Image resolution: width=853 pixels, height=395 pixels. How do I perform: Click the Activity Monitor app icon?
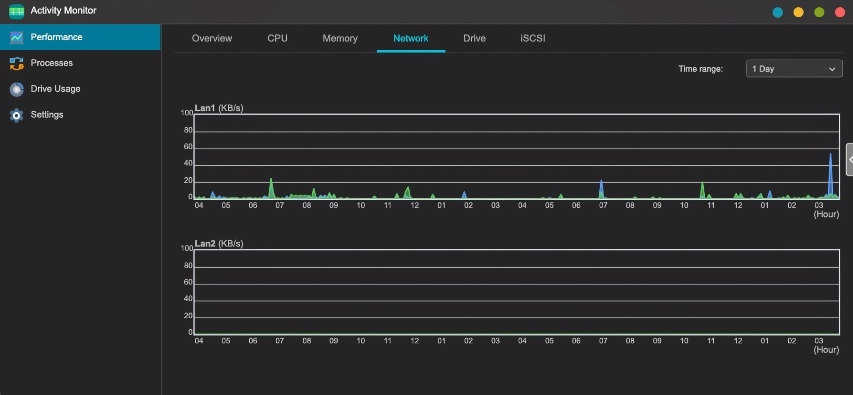point(16,11)
